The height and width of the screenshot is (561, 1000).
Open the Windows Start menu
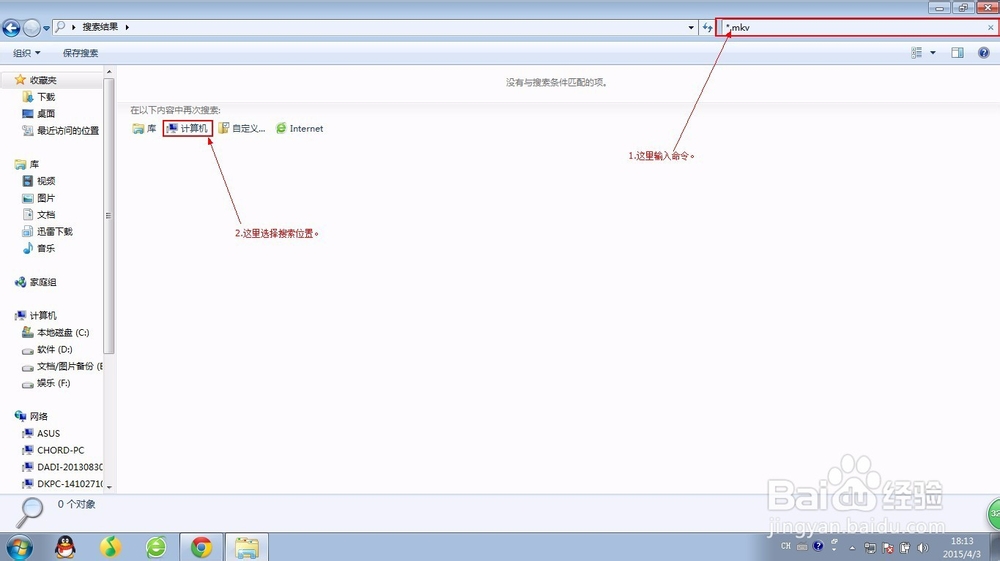20,547
